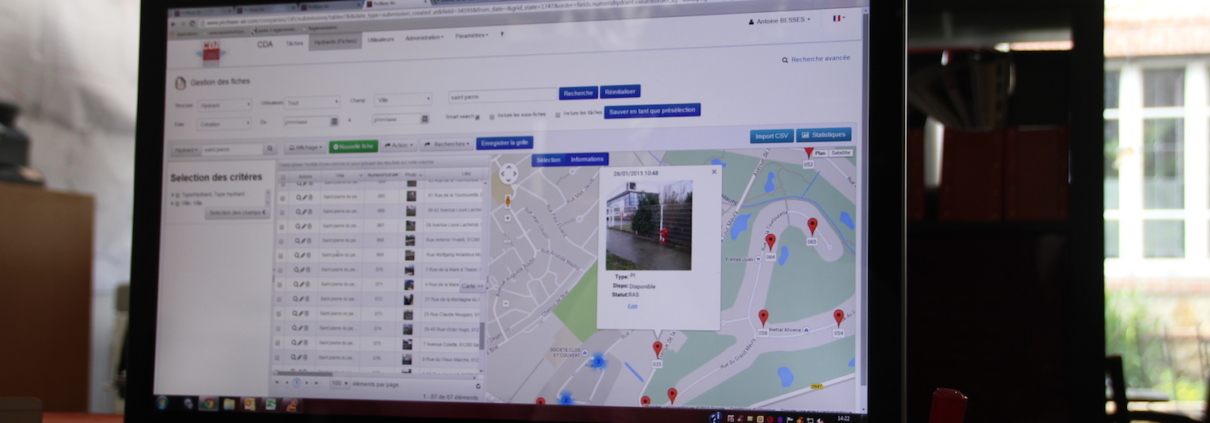
Task: Click the Enregistrer la grille button
Action: (x=505, y=143)
